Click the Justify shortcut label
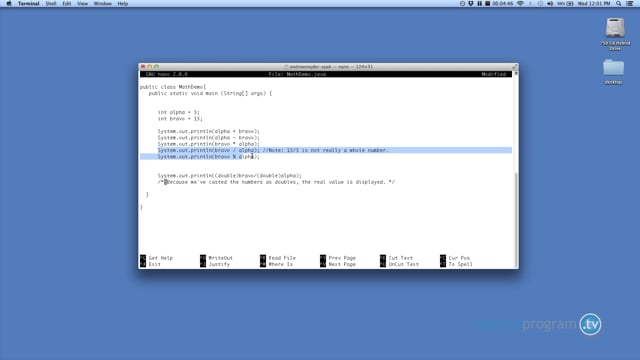 [x=219, y=264]
